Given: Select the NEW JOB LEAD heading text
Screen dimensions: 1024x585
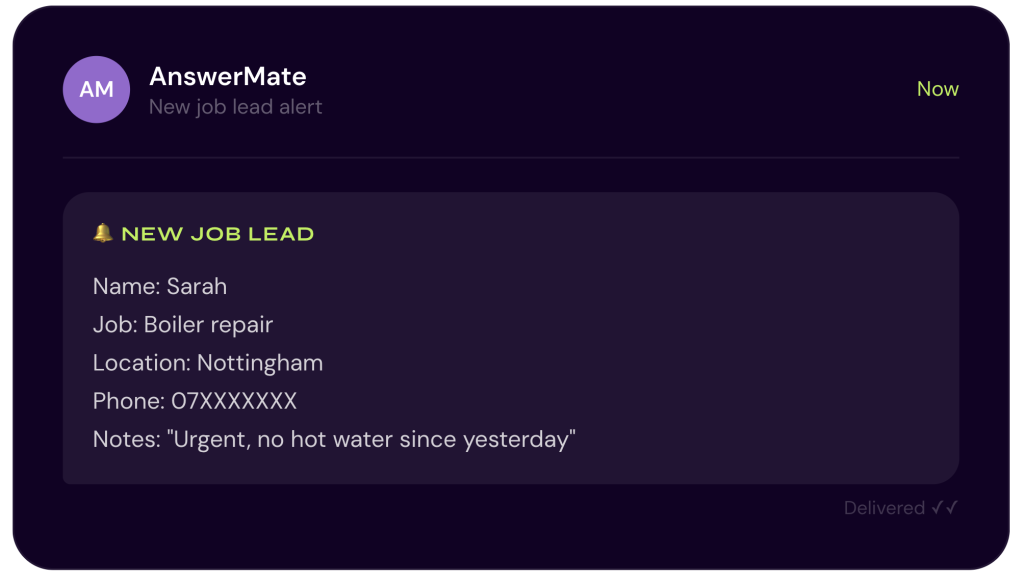Looking at the screenshot, I should coord(217,234).
